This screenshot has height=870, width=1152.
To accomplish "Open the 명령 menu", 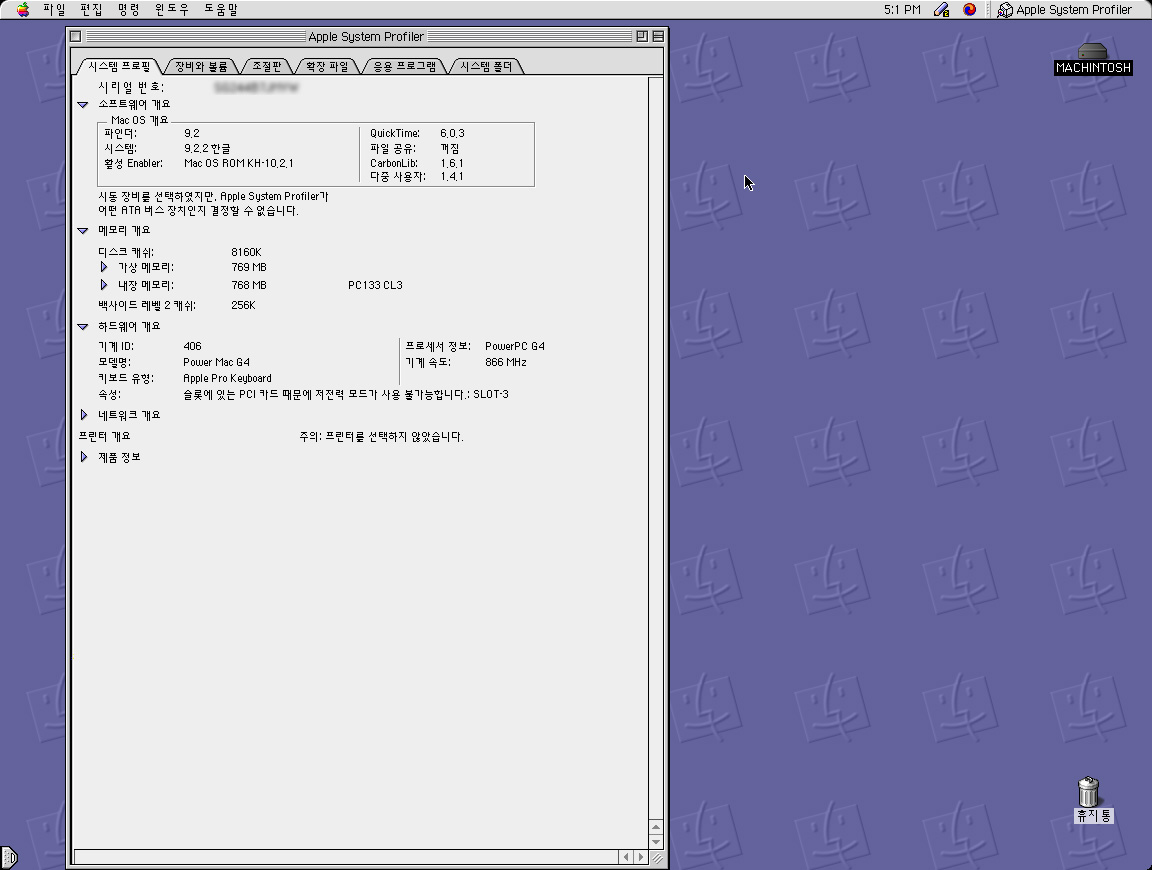I will 128,10.
